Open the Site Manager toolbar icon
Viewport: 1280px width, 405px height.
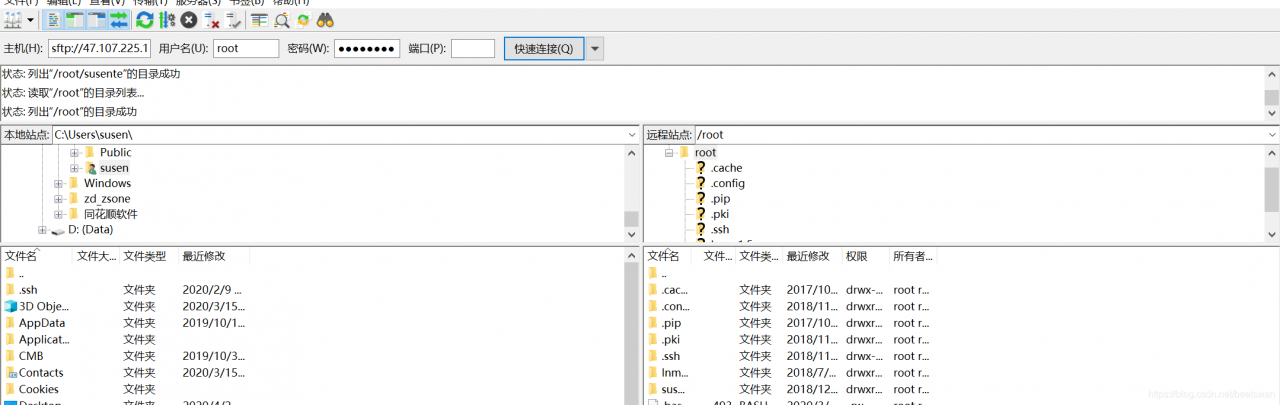pyautogui.click(x=13, y=19)
